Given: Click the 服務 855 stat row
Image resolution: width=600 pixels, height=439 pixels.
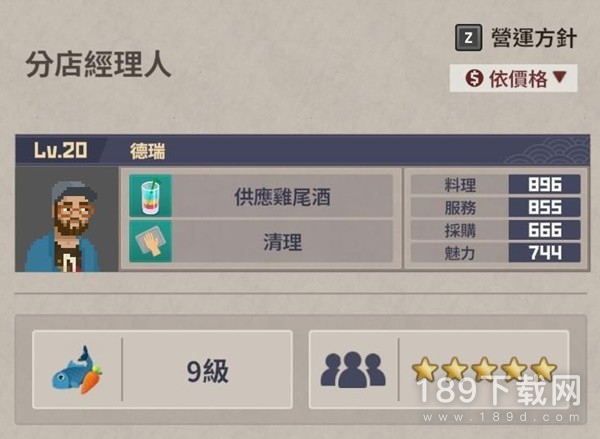Looking at the screenshot, I should [x=496, y=207].
